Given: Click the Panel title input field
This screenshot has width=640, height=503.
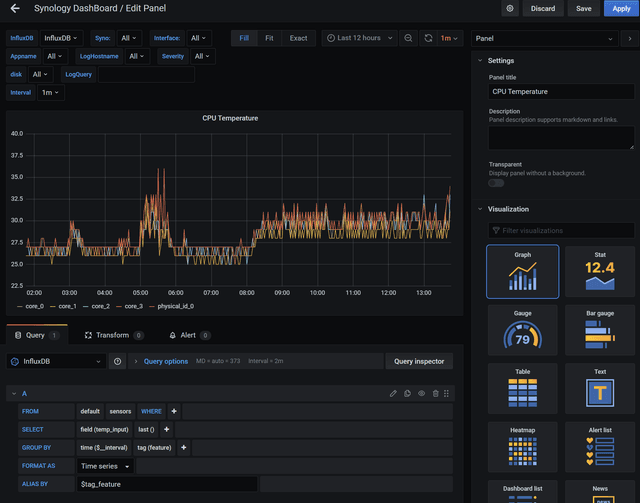Looking at the screenshot, I should point(561,91).
